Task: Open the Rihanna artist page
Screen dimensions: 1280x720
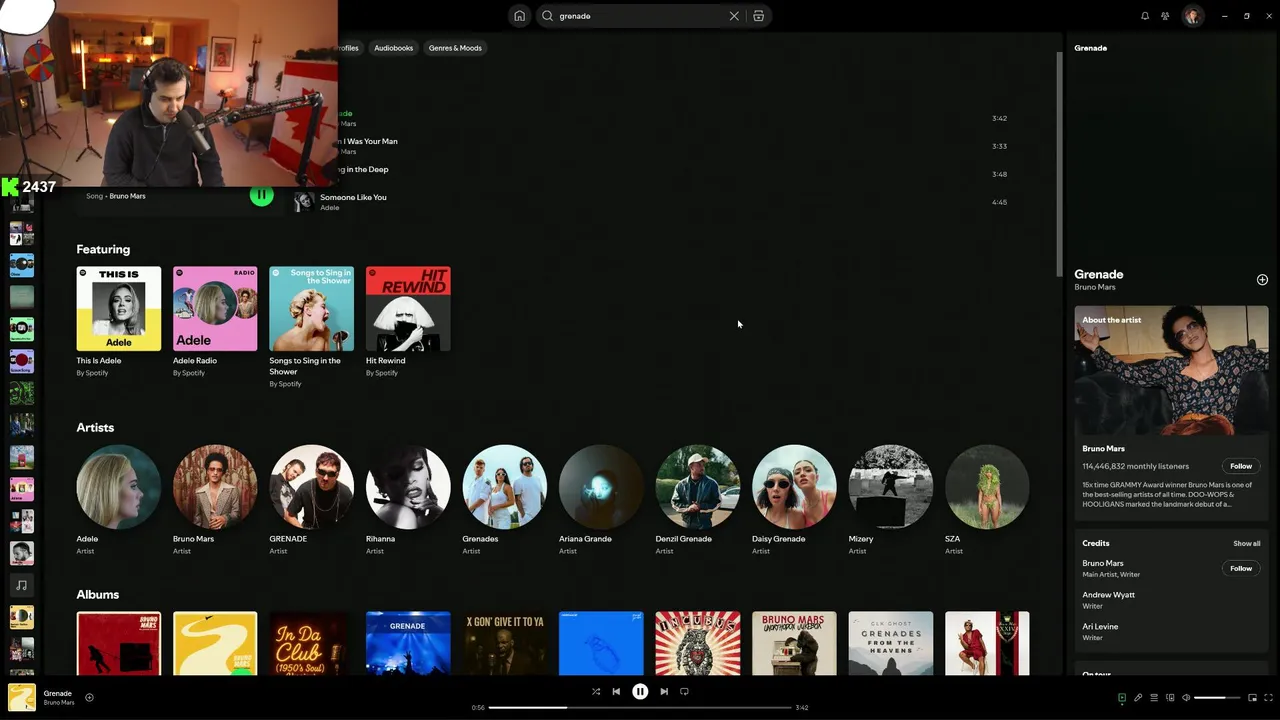Action: [x=408, y=487]
